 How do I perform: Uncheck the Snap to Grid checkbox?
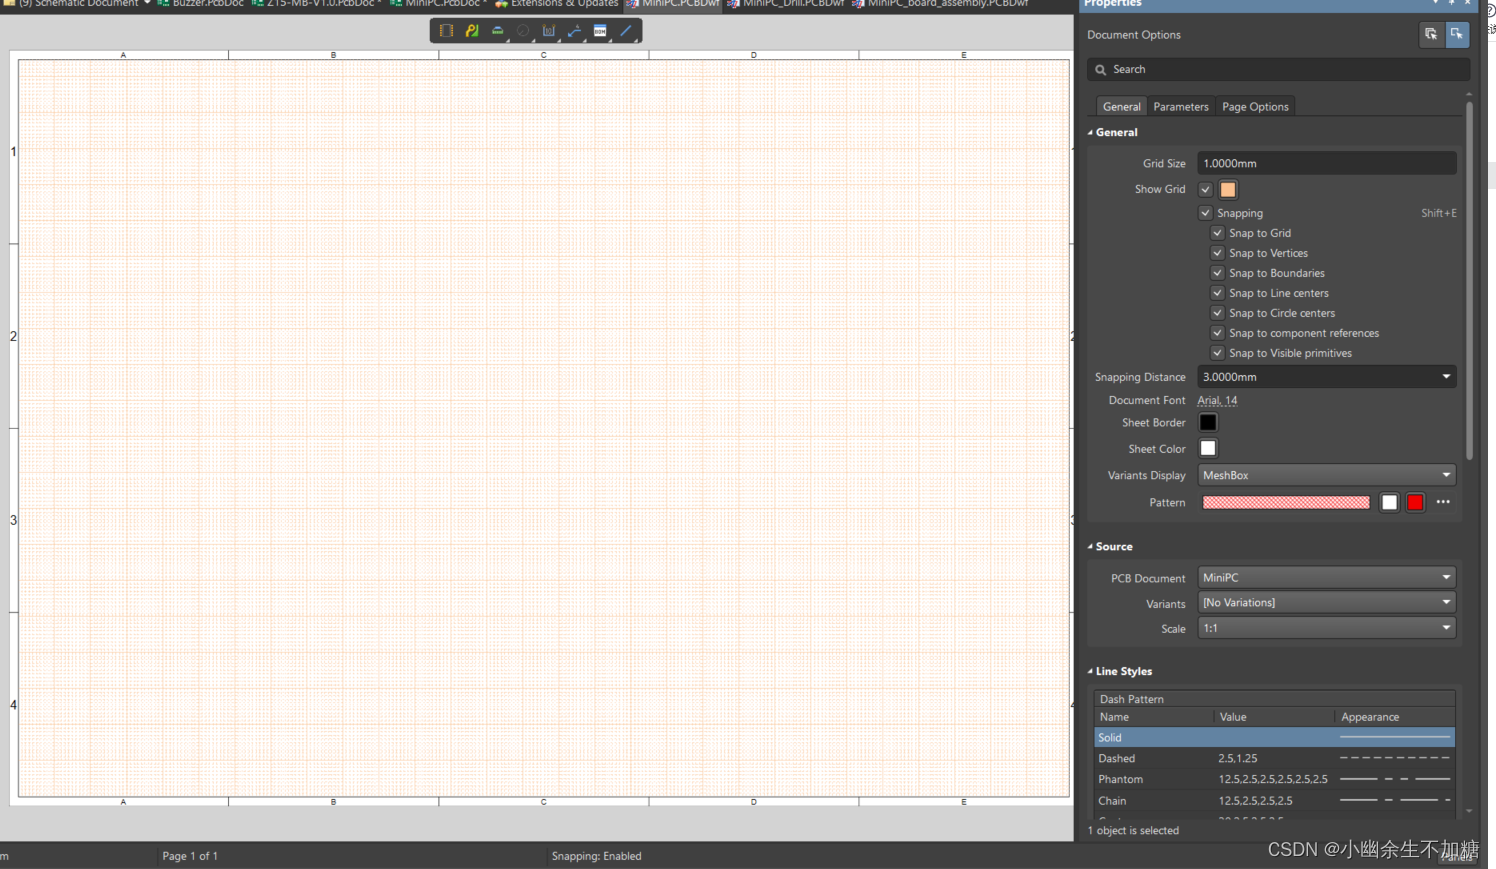pyautogui.click(x=1217, y=233)
